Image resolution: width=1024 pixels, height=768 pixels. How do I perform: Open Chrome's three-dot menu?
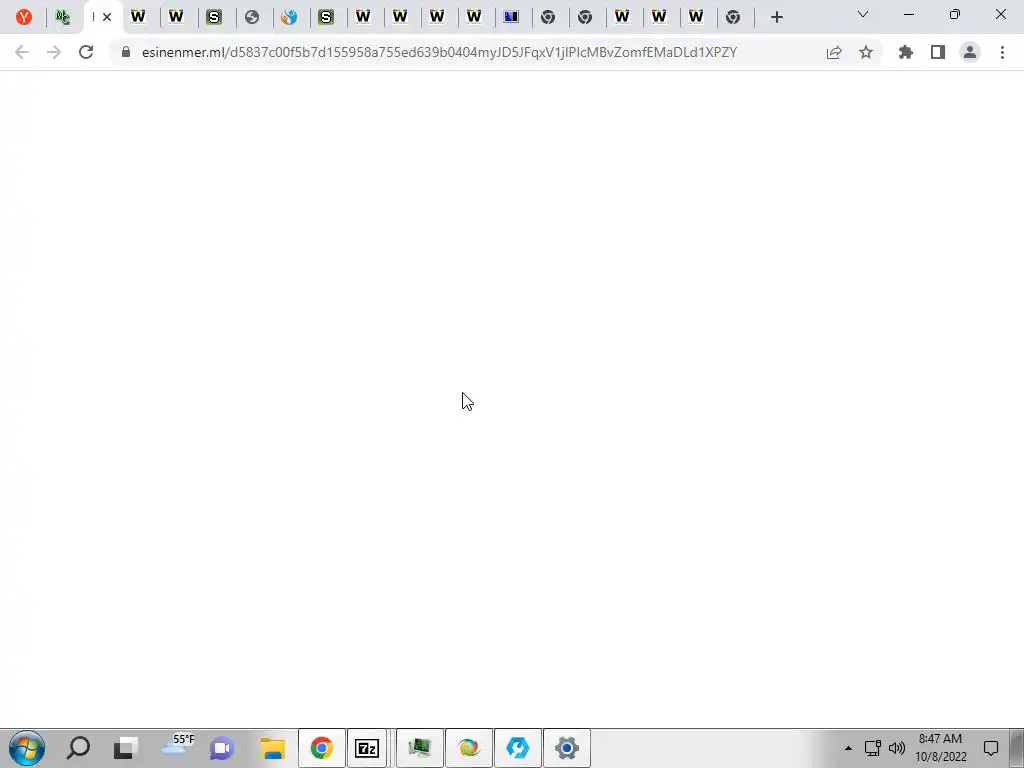coord(1002,52)
